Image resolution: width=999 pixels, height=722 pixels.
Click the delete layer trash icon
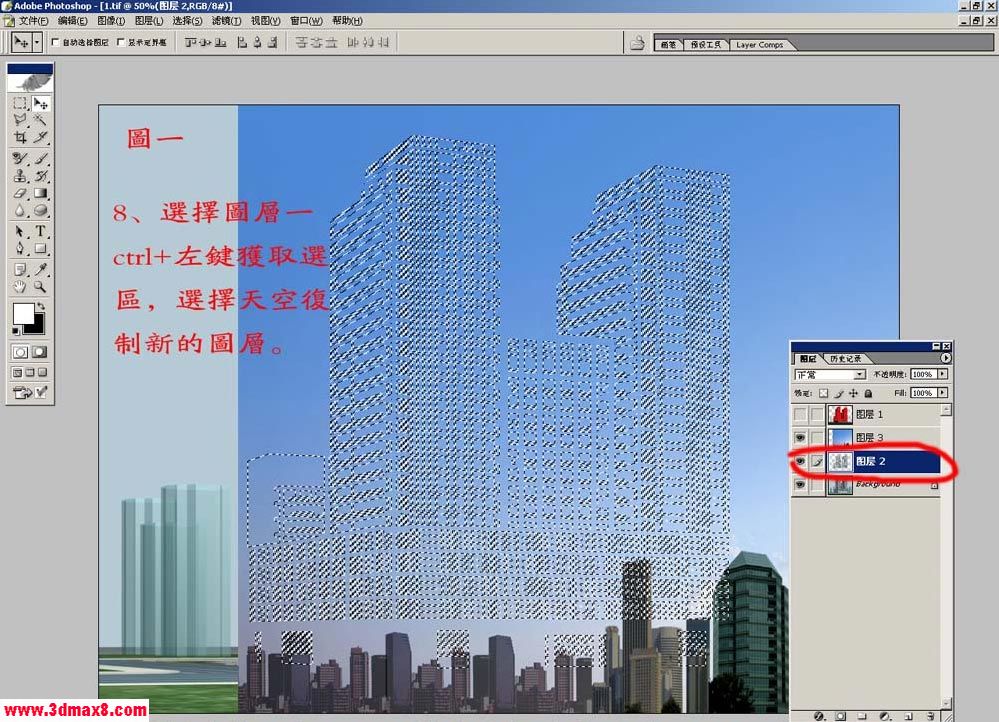pyautogui.click(x=930, y=716)
